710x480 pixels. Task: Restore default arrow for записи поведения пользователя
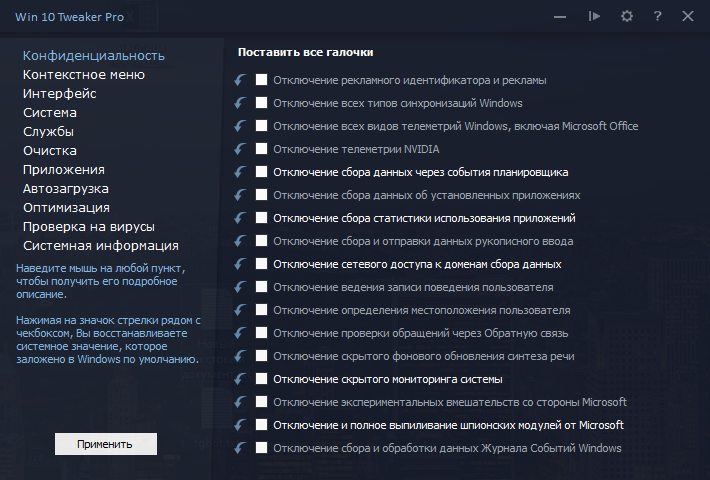point(240,287)
